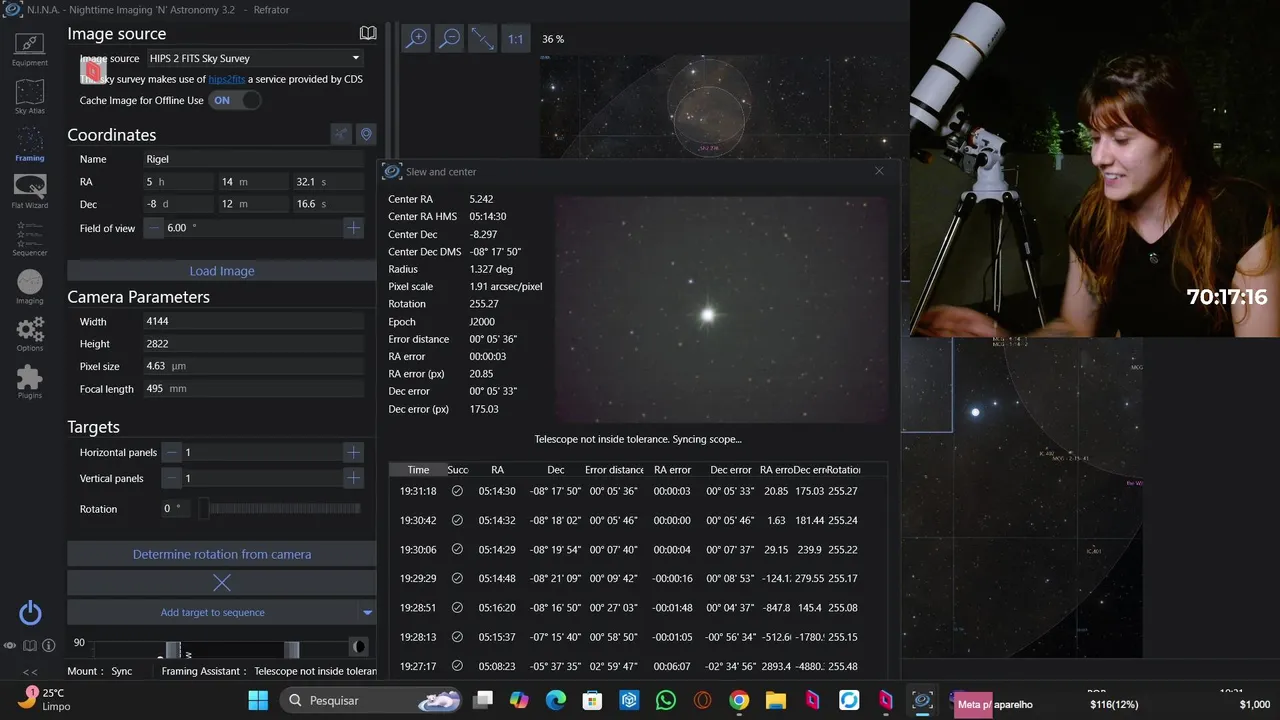1280x720 pixels.
Task: Increase Field of view with plus button
Action: pos(353,228)
